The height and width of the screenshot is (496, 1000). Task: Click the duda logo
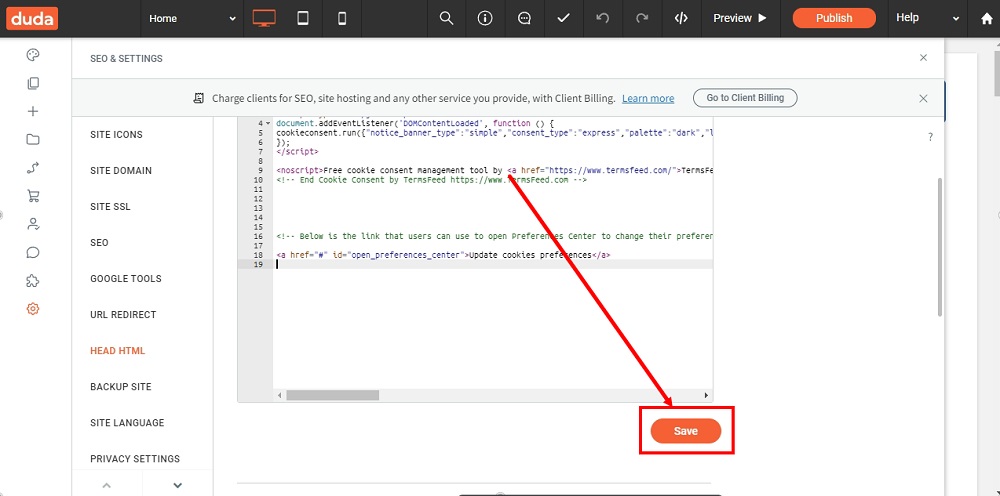pos(33,18)
